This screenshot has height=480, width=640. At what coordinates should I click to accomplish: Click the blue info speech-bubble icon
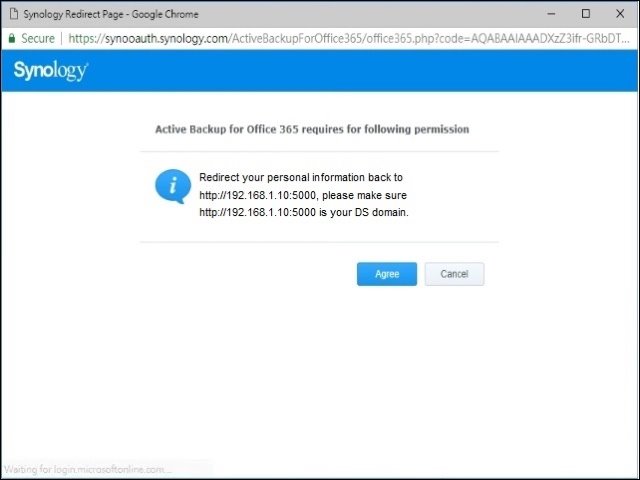coord(172,186)
